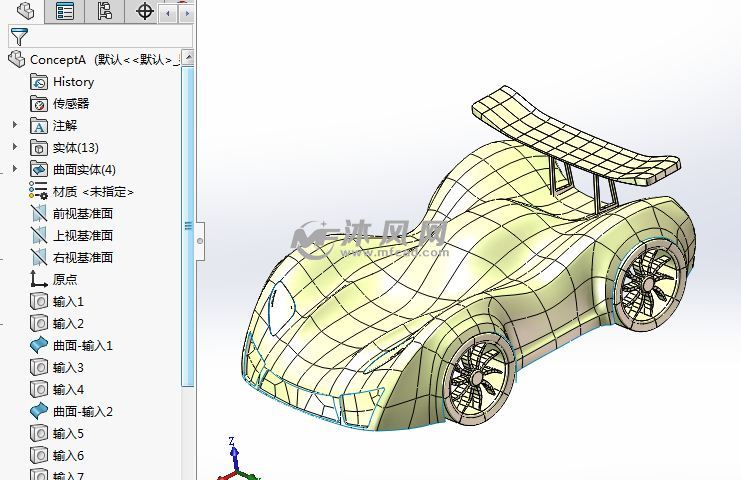Select the 右视基准面 right plane

coord(83,257)
